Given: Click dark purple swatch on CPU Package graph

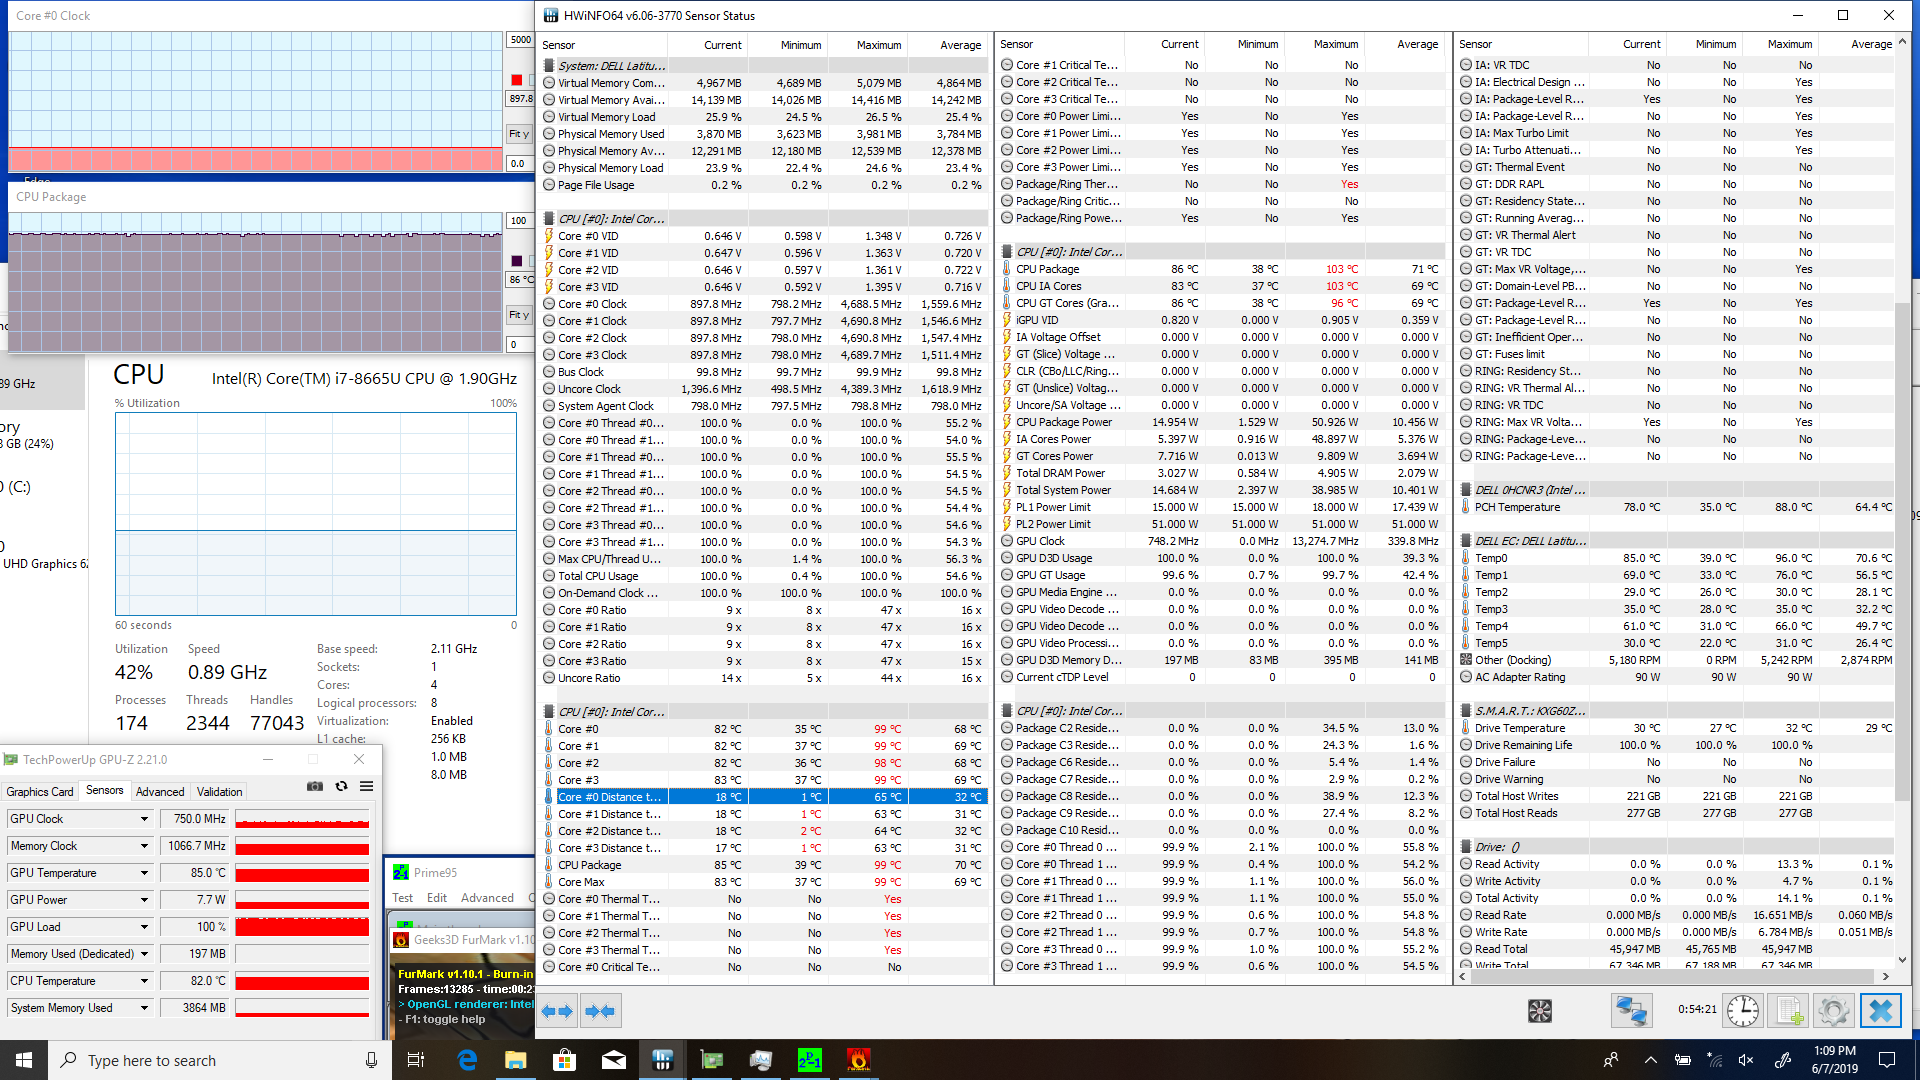Looking at the screenshot, I should point(517,261).
